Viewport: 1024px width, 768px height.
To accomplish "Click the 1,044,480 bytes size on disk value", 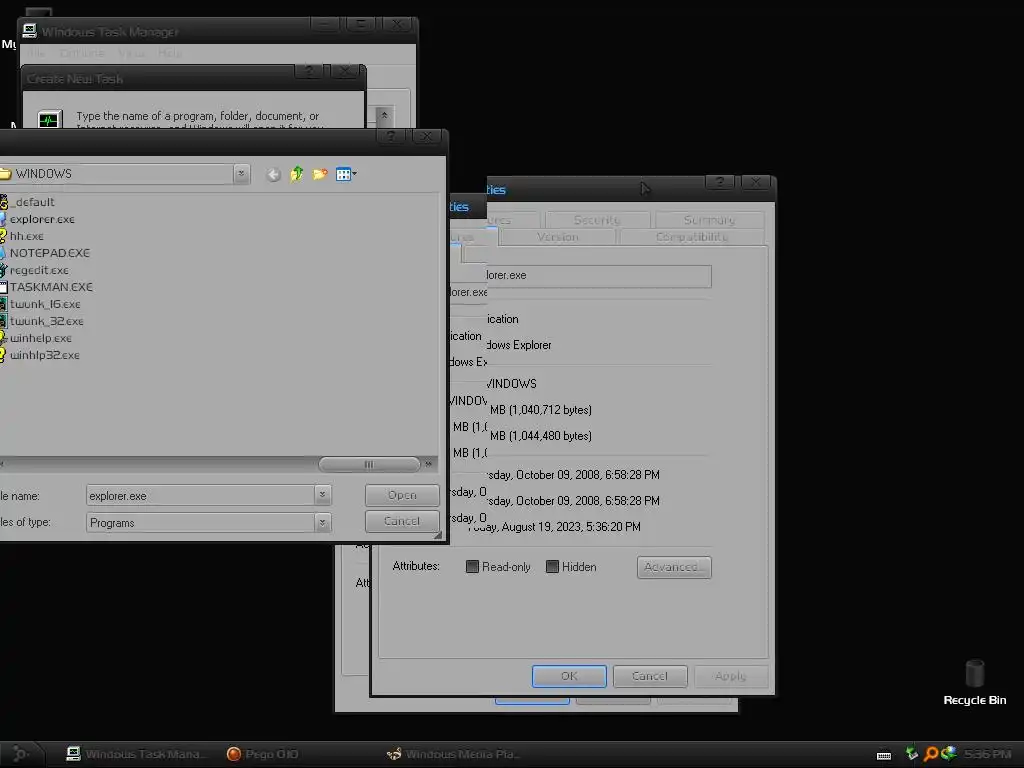I will click(541, 436).
